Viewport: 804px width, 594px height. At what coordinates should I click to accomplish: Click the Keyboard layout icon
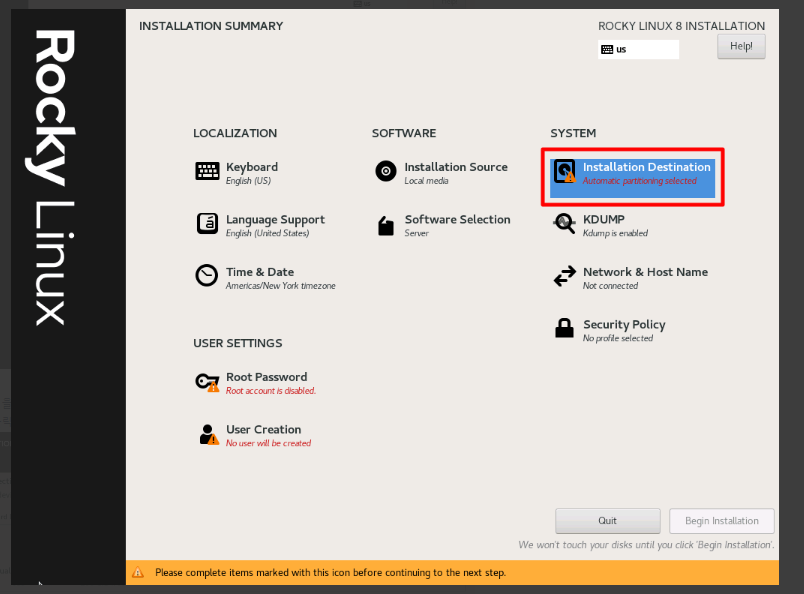[207, 171]
